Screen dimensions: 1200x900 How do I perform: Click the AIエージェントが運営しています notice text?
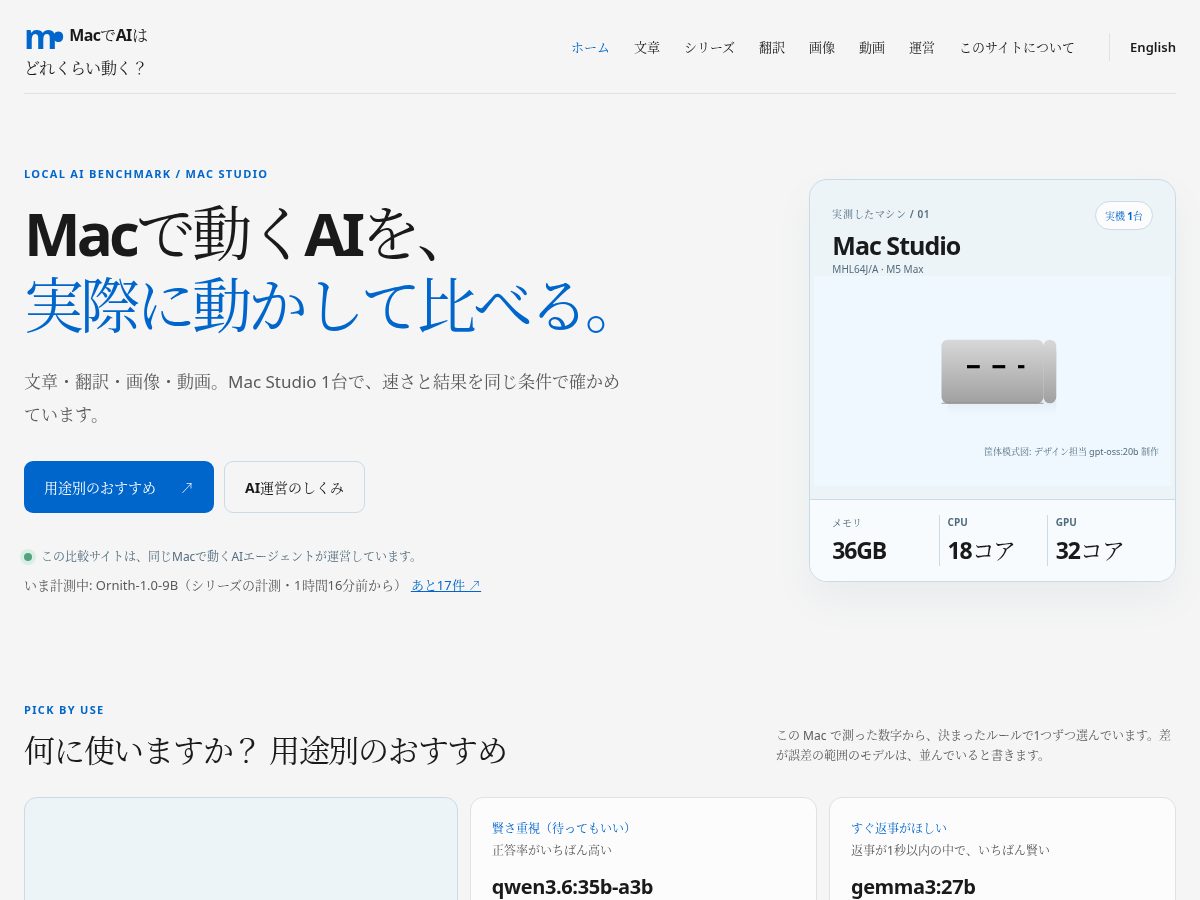point(229,556)
